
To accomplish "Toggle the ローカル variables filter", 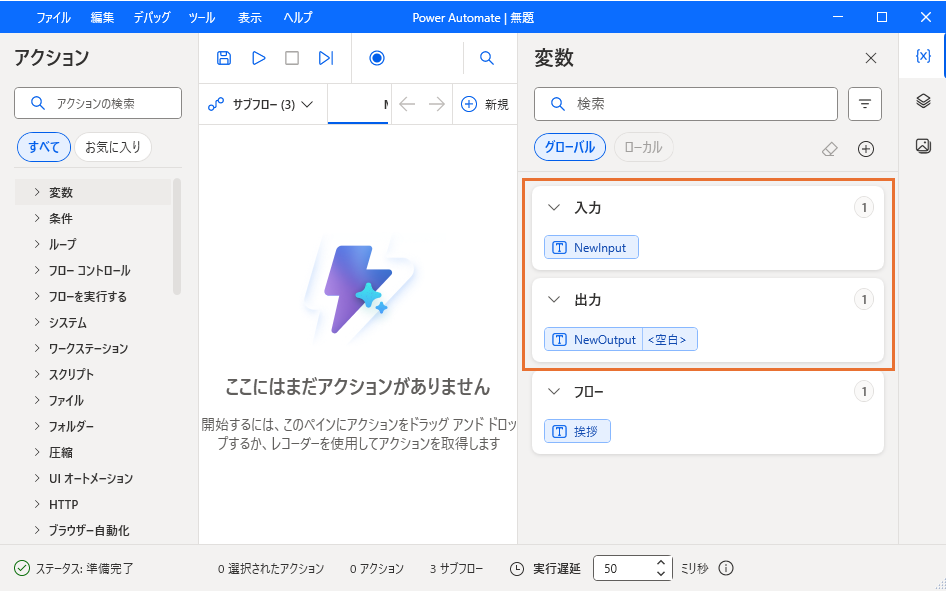I will coord(643,148).
